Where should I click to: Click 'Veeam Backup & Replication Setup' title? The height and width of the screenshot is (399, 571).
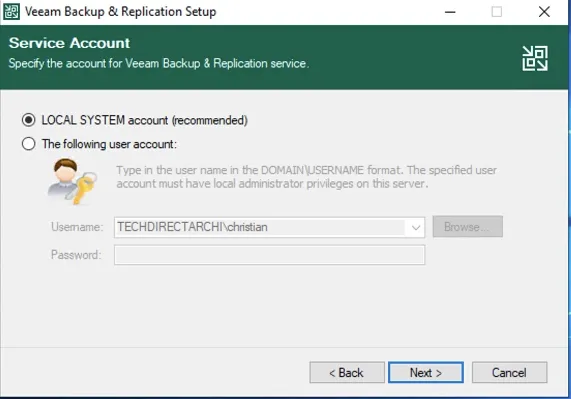121,12
